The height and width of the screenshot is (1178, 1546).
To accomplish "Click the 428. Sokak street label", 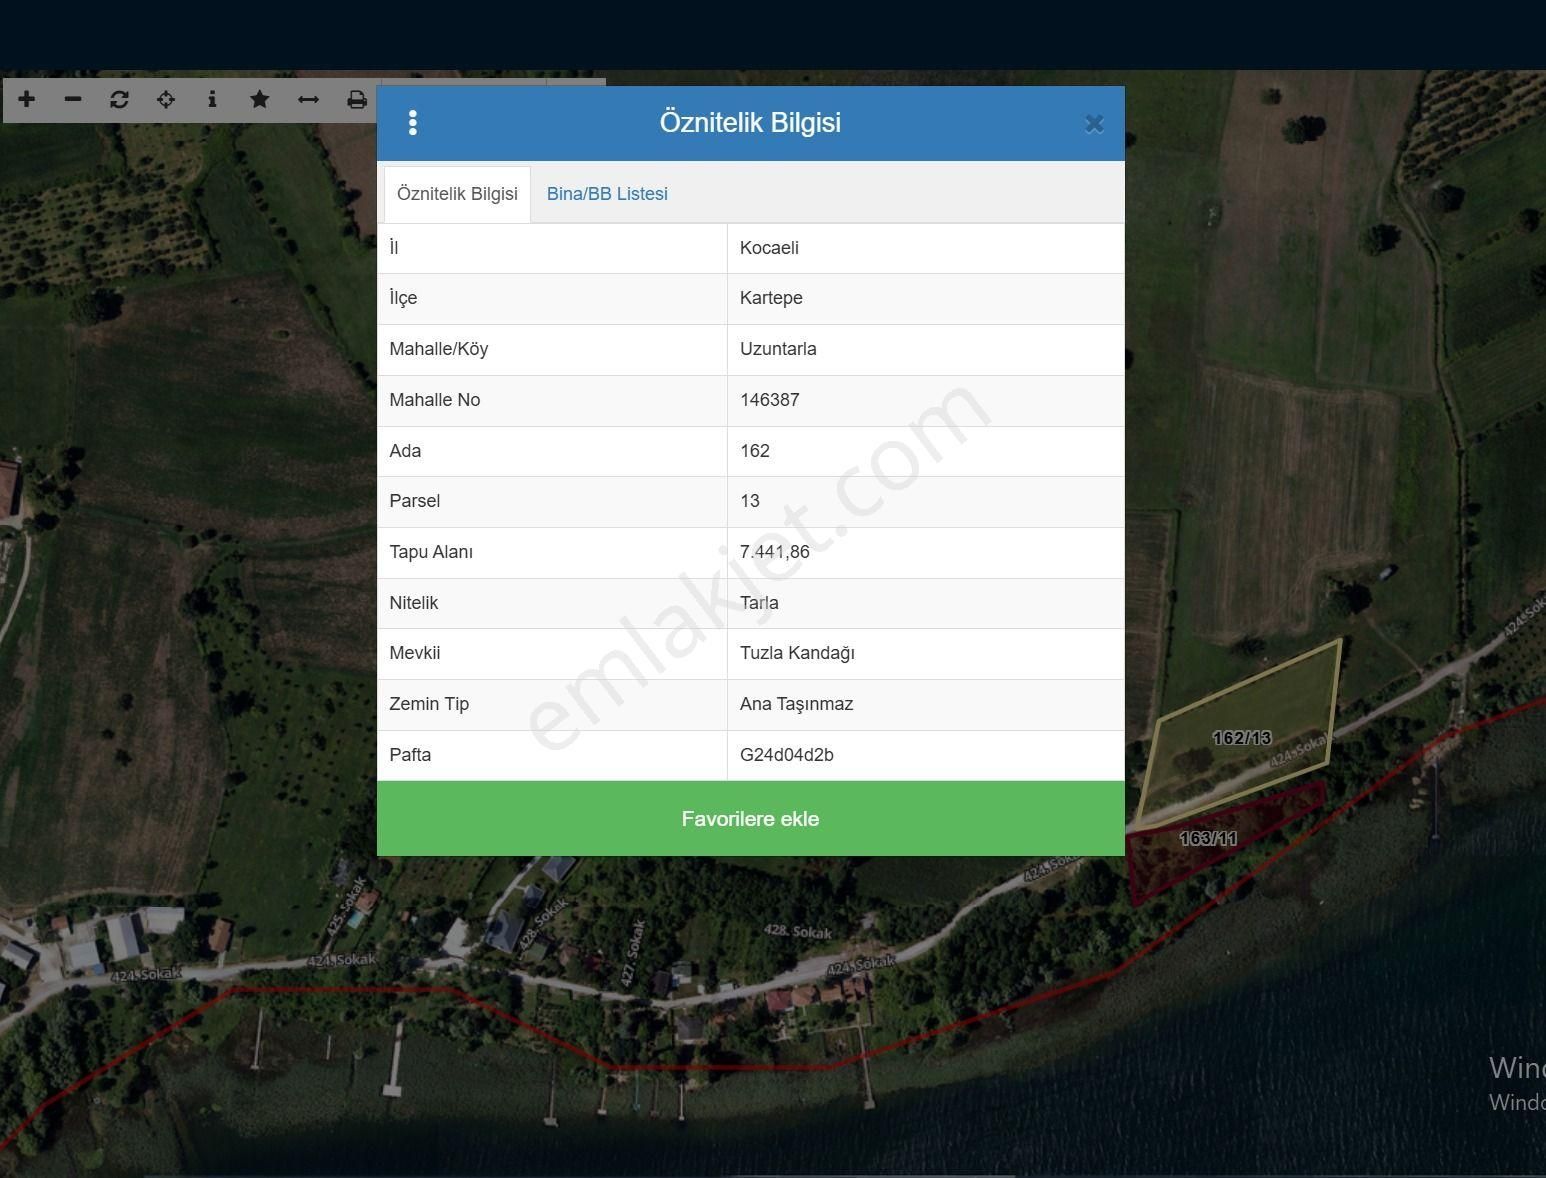I will tap(797, 932).
